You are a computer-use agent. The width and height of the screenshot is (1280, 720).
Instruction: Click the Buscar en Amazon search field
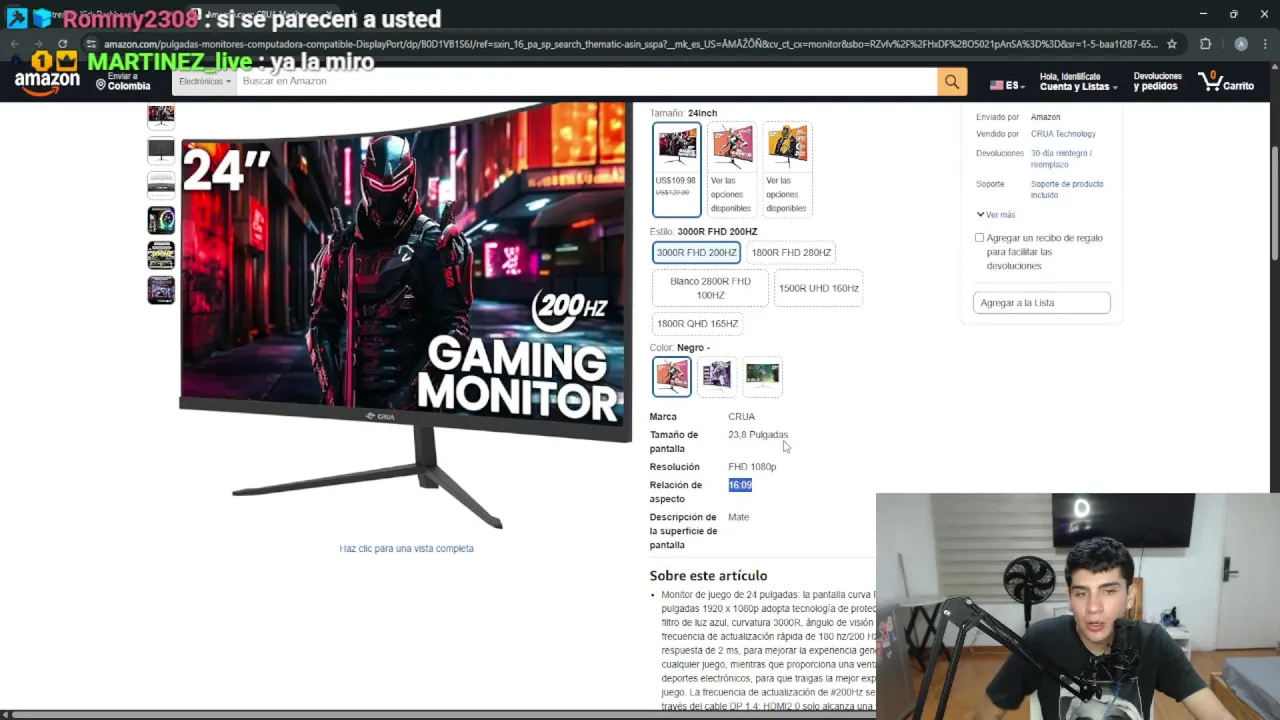tap(587, 81)
